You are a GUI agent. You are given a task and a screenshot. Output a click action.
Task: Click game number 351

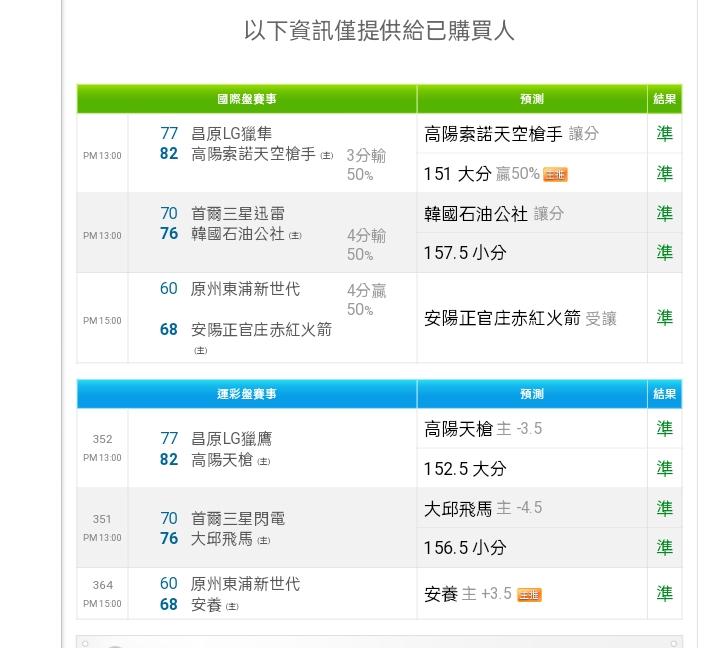click(x=102, y=519)
